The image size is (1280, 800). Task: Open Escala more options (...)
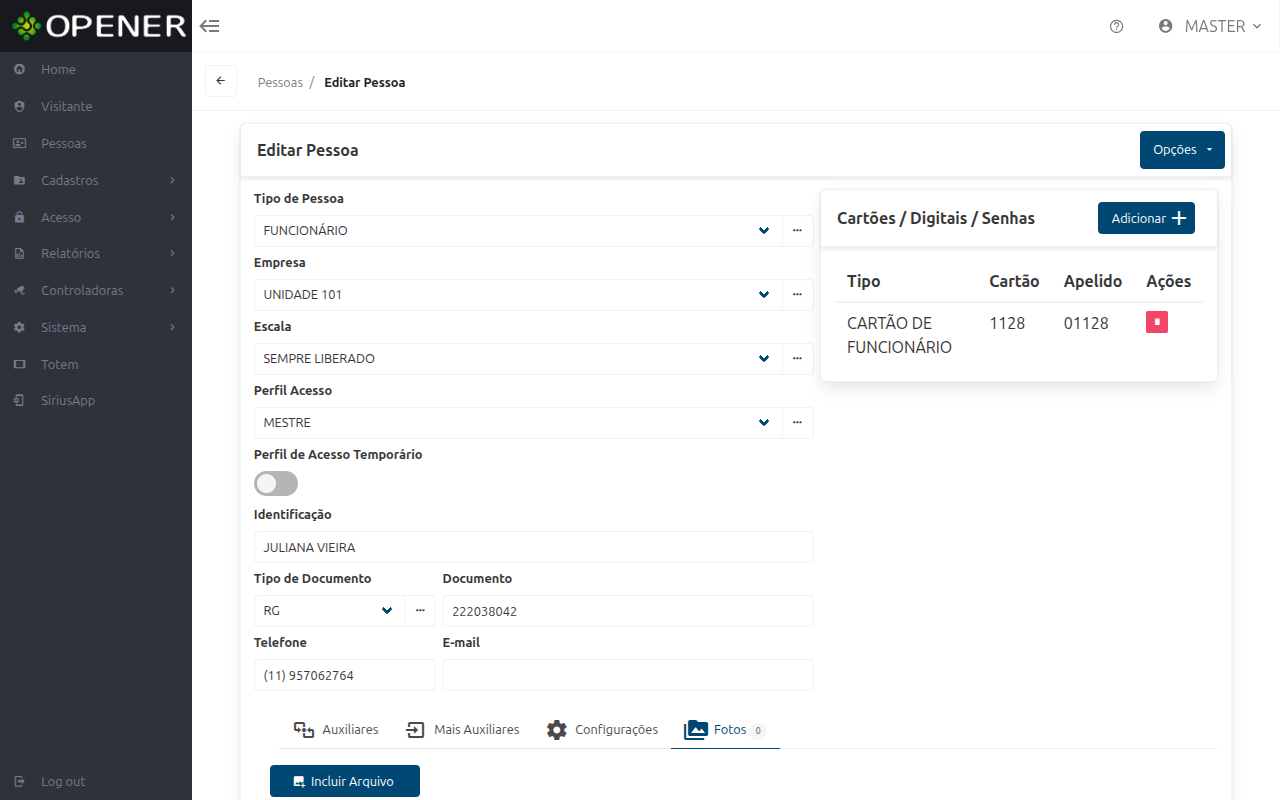[797, 359]
